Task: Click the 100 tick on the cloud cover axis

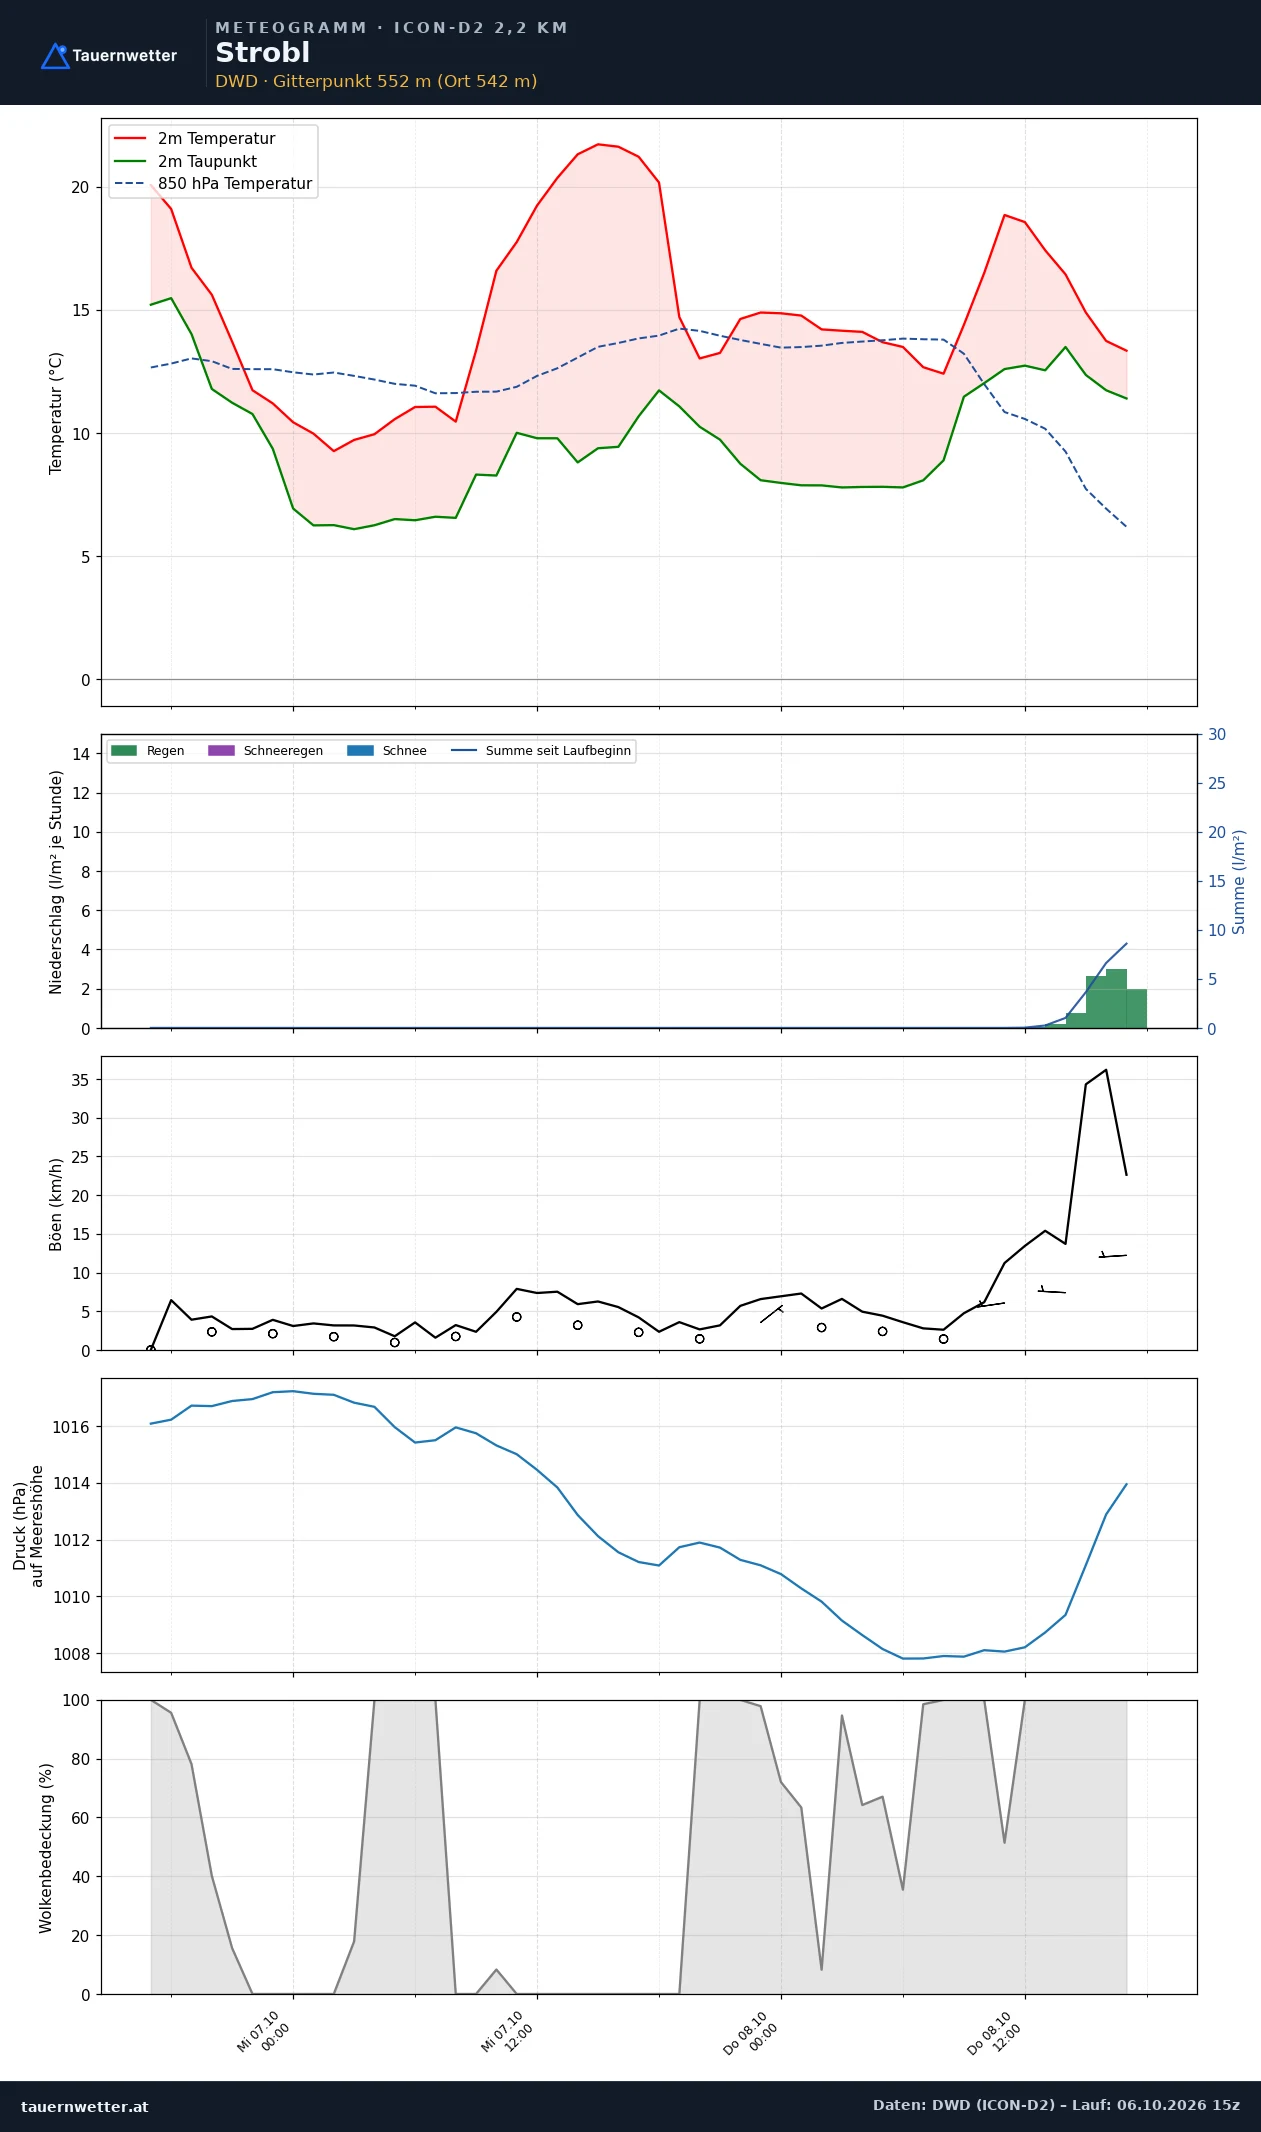Action: coord(76,1700)
